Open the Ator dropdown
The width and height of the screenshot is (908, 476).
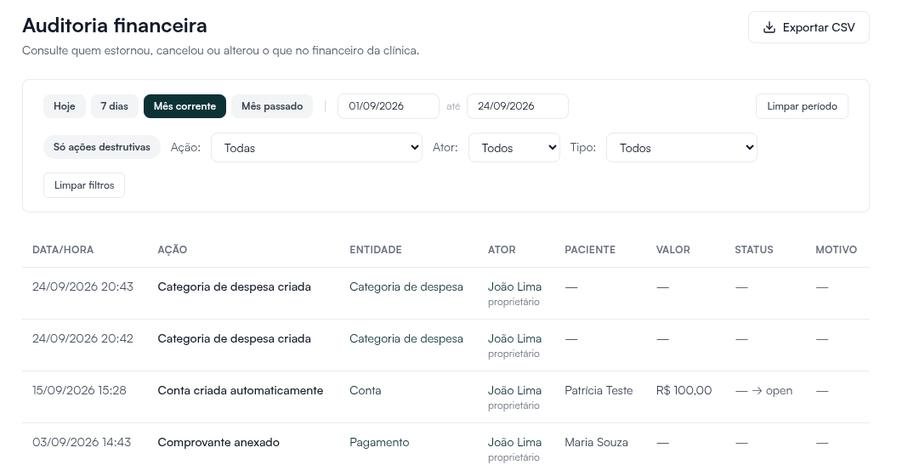click(x=514, y=148)
